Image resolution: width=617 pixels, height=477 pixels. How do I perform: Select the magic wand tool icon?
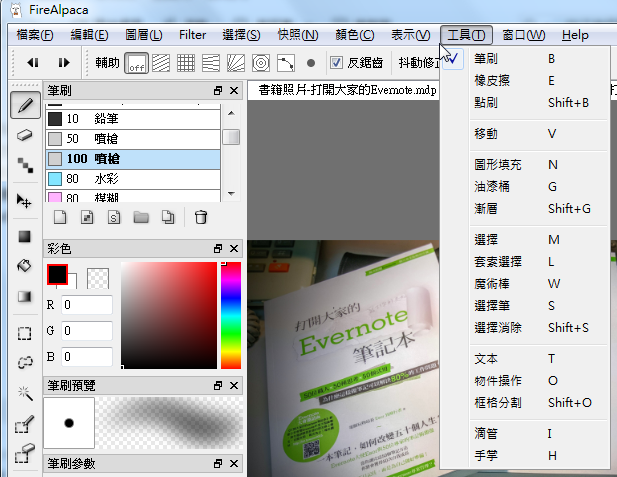(x=25, y=392)
